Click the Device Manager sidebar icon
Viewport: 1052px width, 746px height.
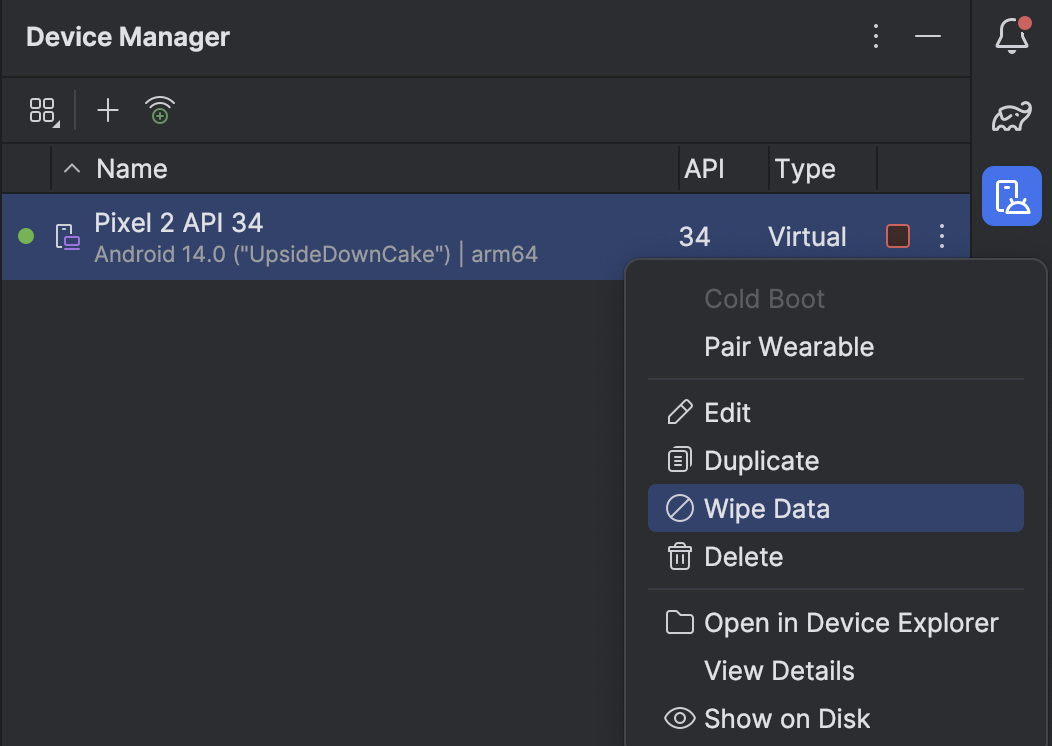[x=1012, y=196]
